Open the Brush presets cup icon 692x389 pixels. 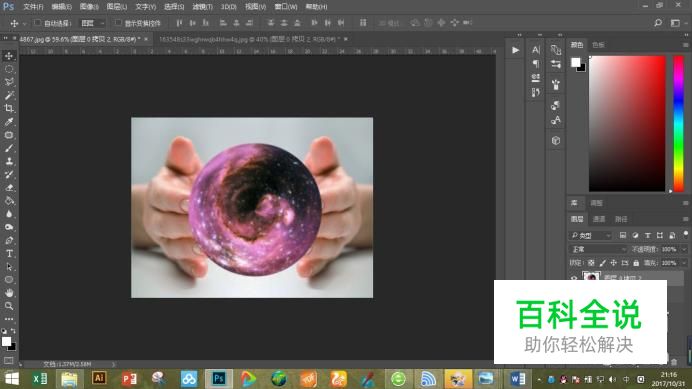(x=556, y=84)
